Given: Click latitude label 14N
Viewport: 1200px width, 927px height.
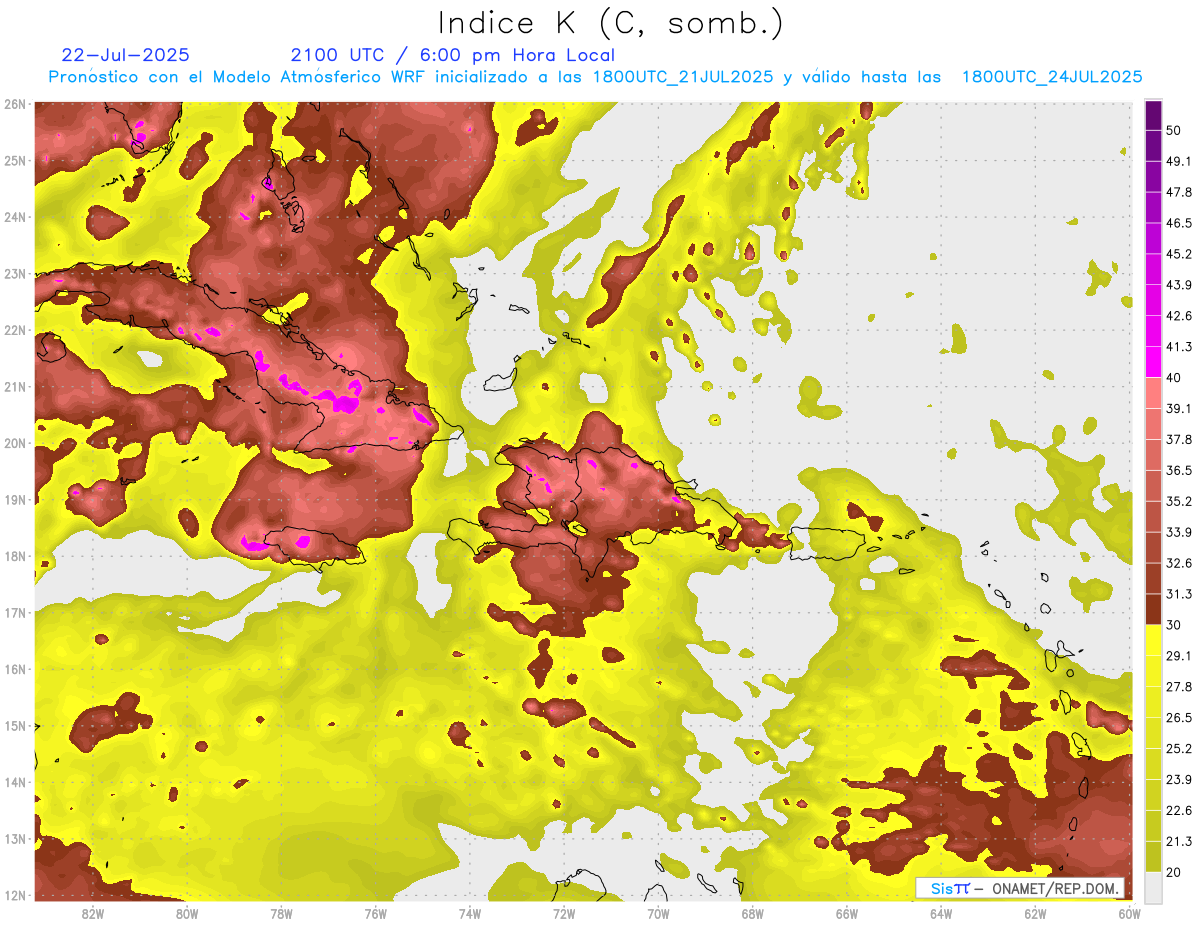Looking at the screenshot, I should [15, 782].
